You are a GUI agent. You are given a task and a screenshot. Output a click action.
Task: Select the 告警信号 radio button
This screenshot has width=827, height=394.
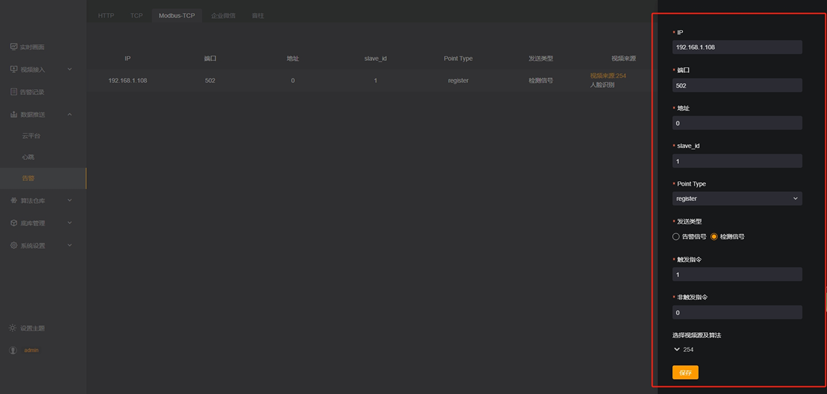(x=676, y=237)
